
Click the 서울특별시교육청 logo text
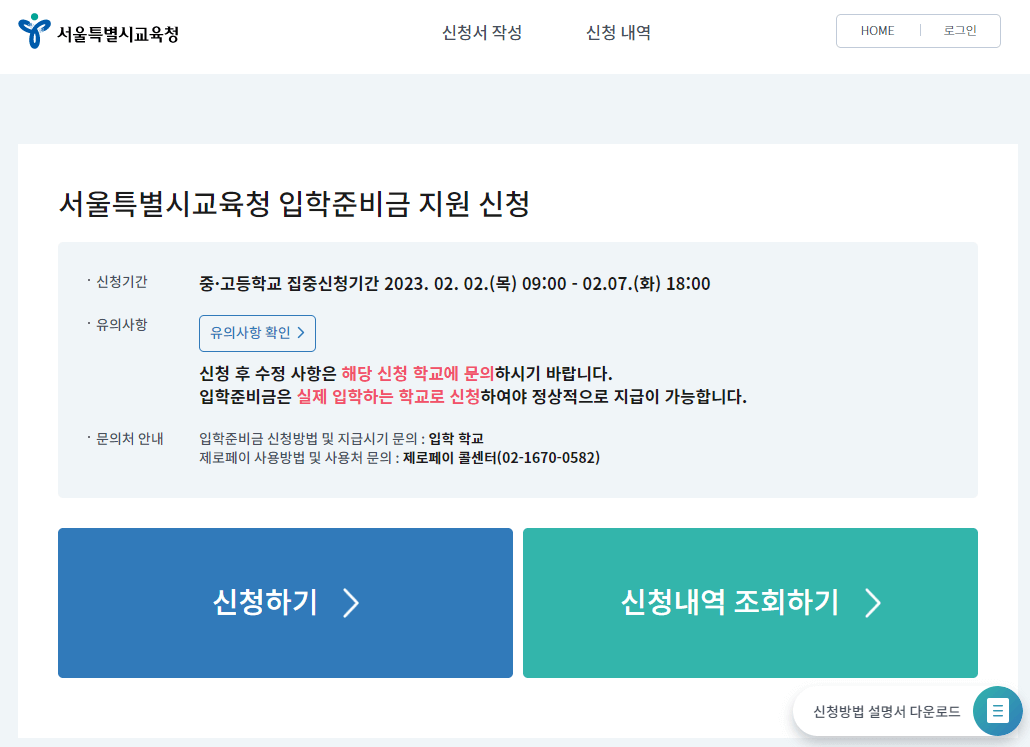click(x=116, y=31)
